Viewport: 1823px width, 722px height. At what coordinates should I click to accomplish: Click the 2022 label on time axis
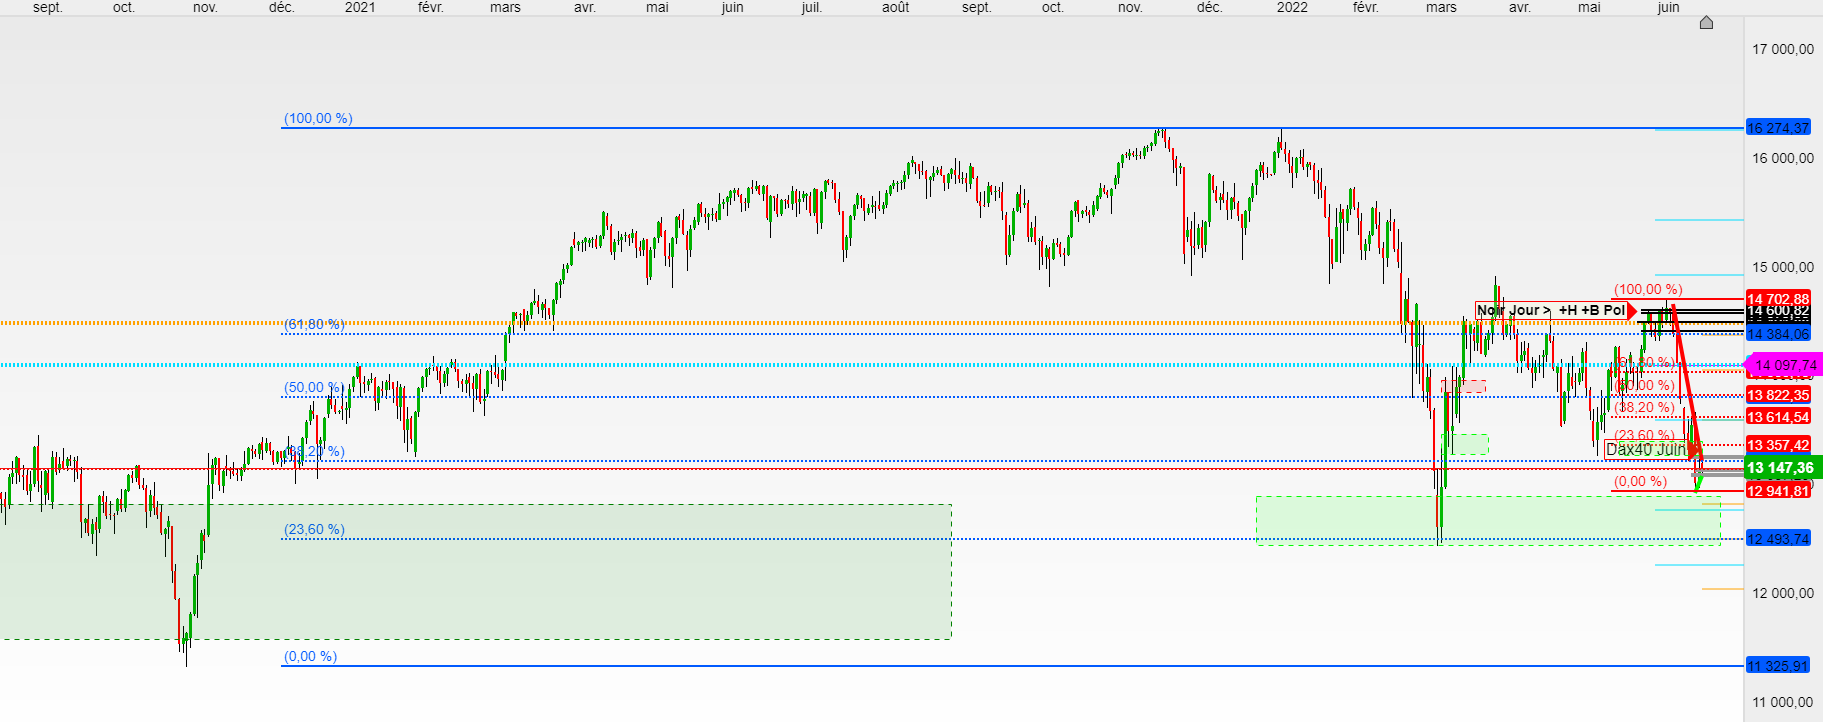[x=1292, y=7]
